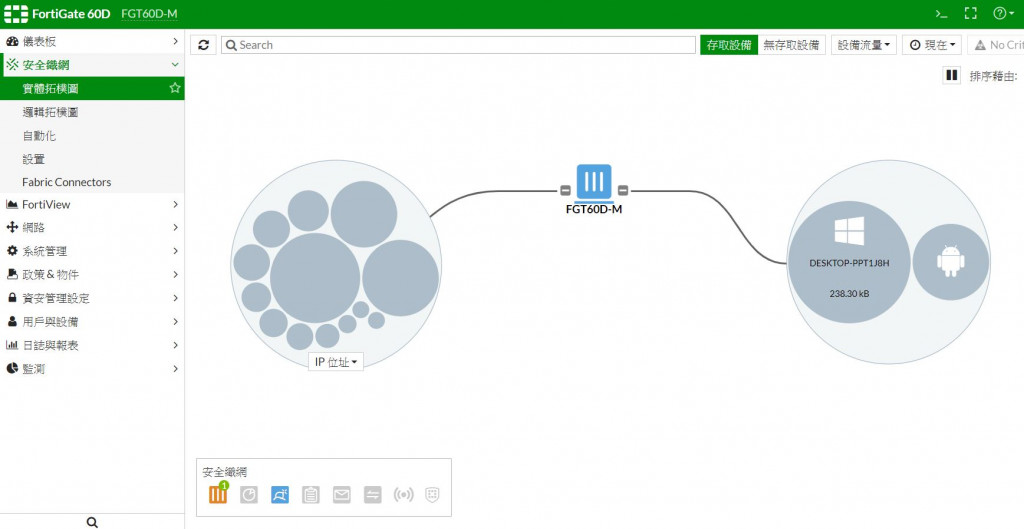This screenshot has height=529, width=1024.
Task: Click the orange FortiGate icon with badge 1
Action: (x=218, y=494)
